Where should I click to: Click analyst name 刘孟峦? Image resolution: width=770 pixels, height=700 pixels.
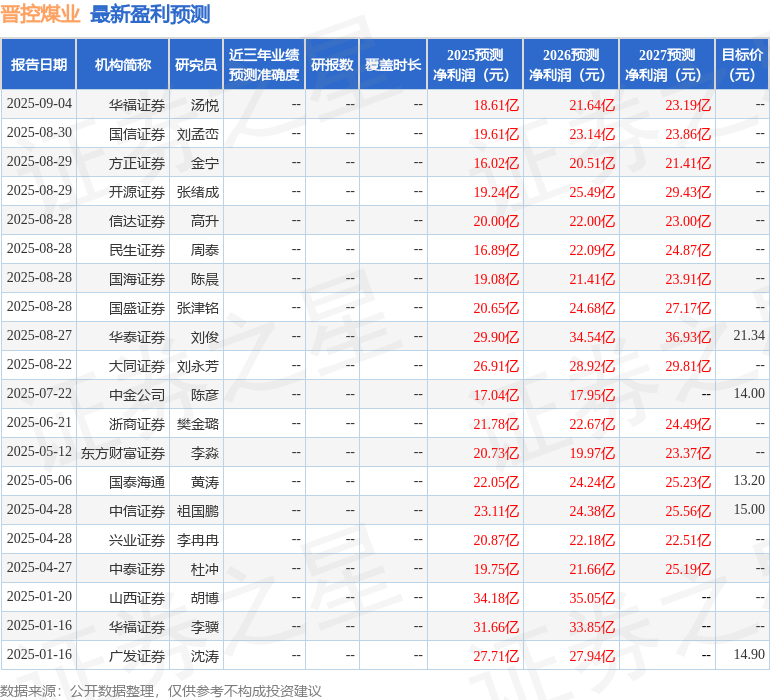[x=197, y=134]
